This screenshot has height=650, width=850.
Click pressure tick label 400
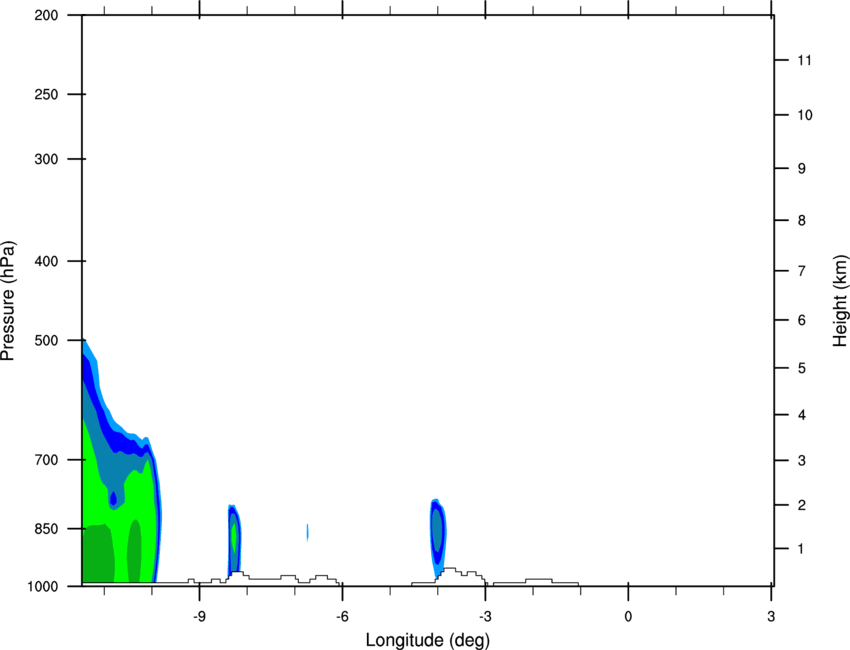(x=46, y=261)
